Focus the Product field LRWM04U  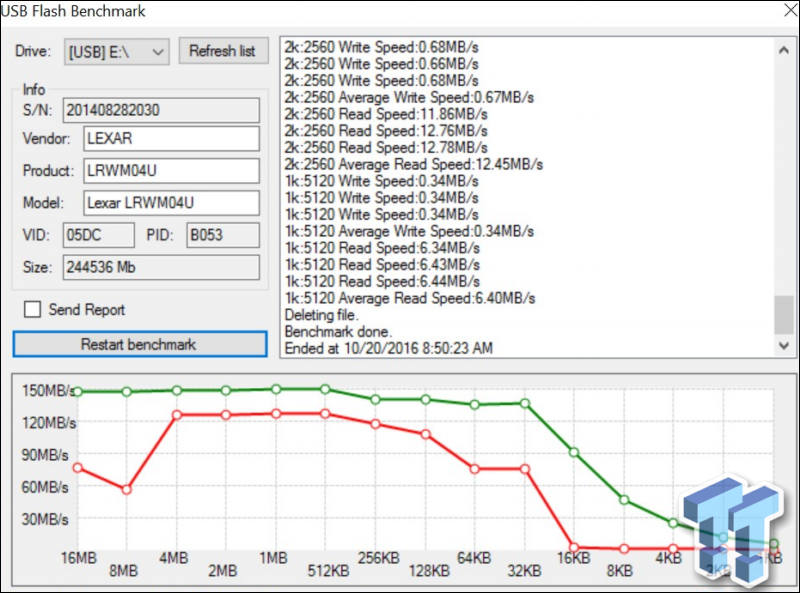click(171, 170)
